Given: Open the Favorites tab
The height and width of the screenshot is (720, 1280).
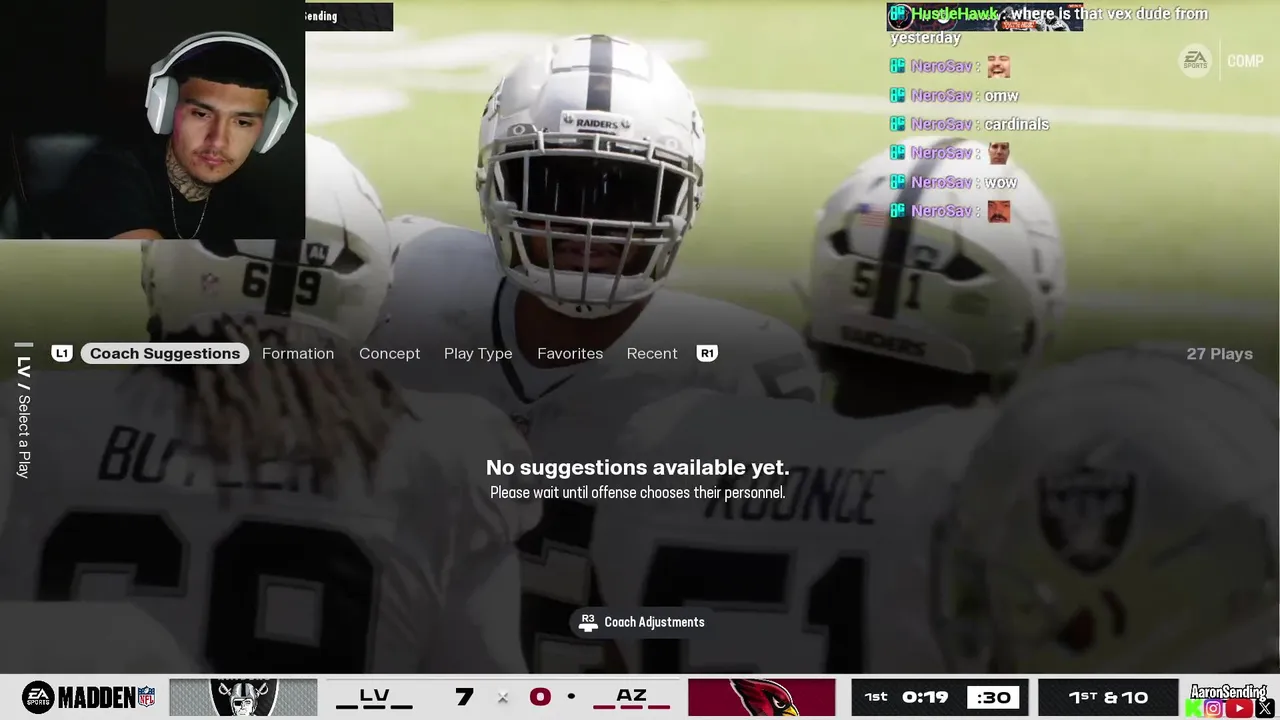Looking at the screenshot, I should tap(570, 353).
